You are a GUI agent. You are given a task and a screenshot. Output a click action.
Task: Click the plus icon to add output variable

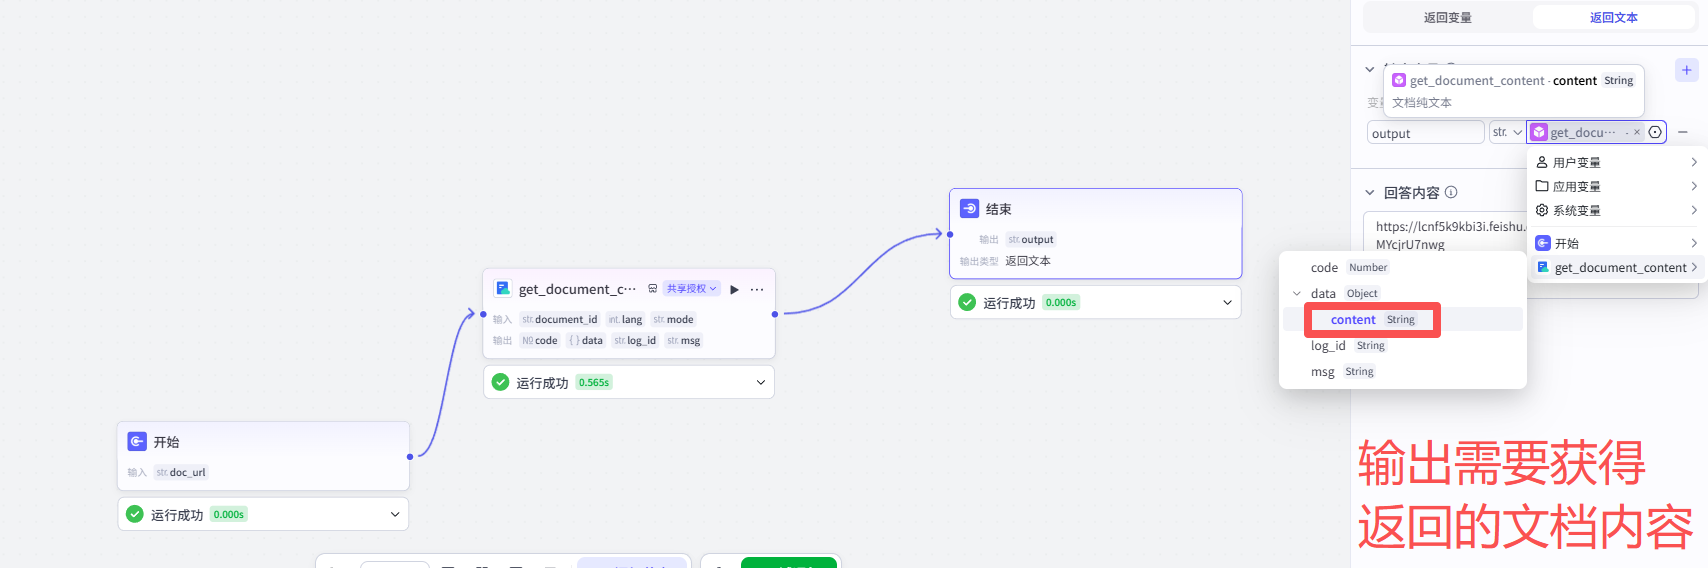pyautogui.click(x=1686, y=70)
